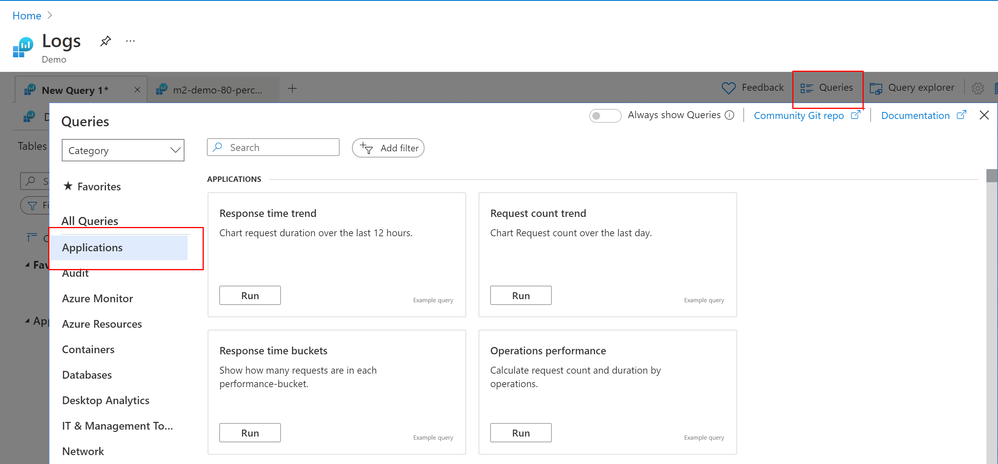Pin the Logs page with pushpin icon
This screenshot has height=464, width=998.
105,41
